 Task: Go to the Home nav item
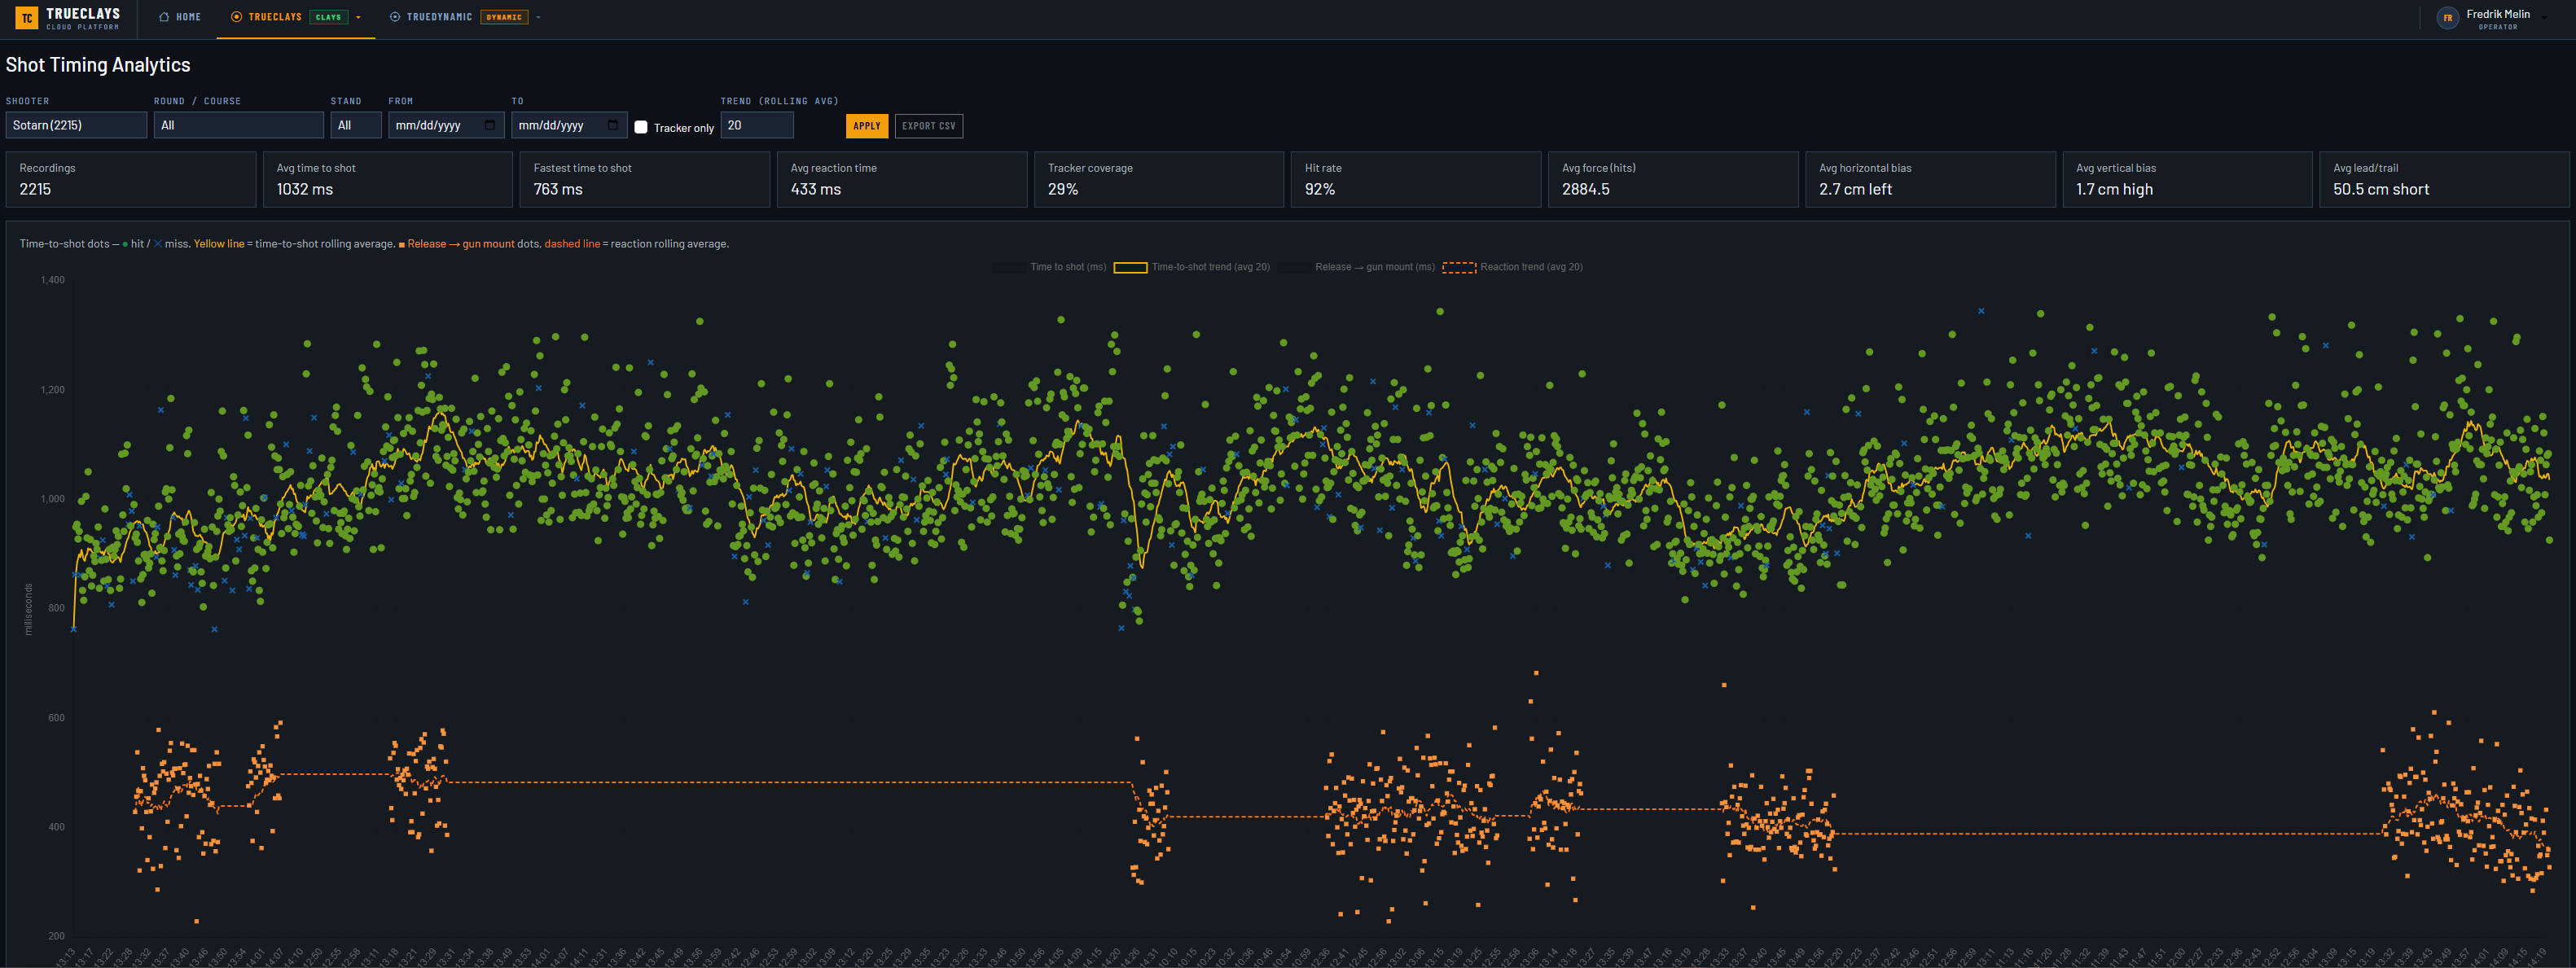(180, 17)
